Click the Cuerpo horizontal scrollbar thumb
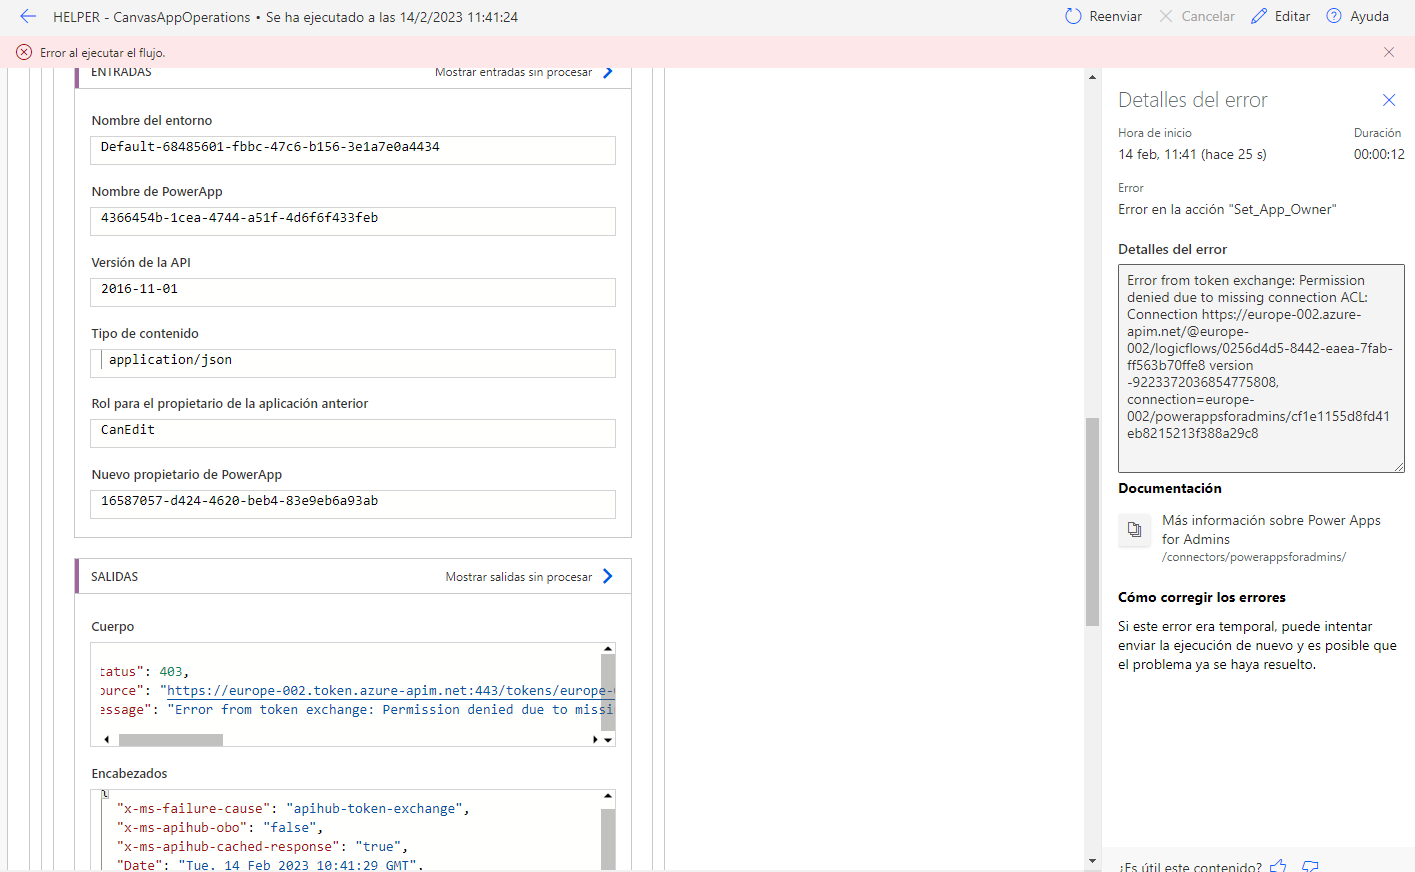The image size is (1415, 872). (x=171, y=740)
